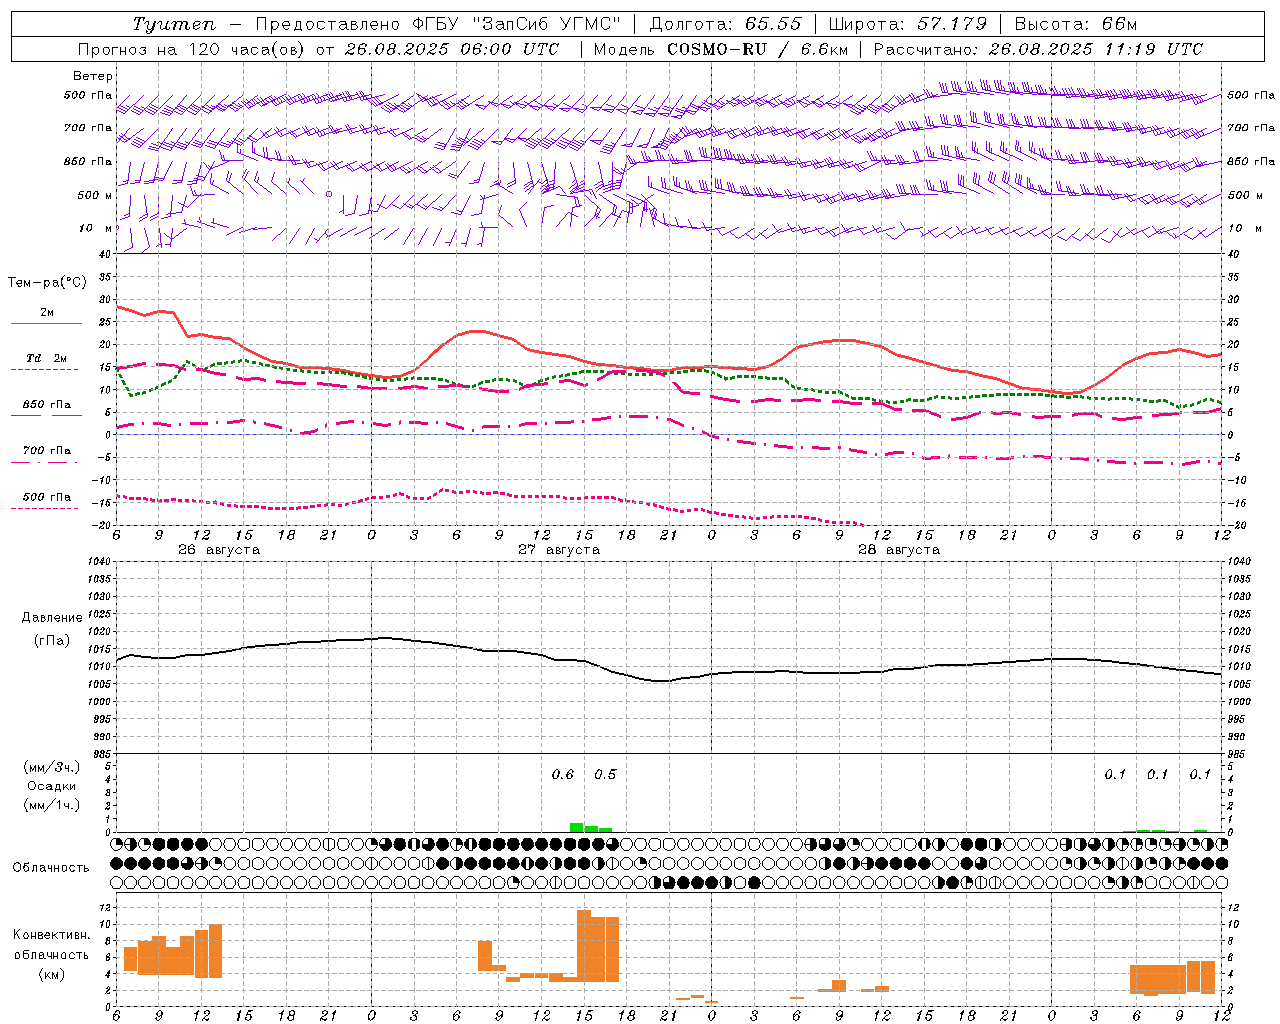Click the '26 августа' date label
The width and height of the screenshot is (1280, 1024).
tap(219, 550)
